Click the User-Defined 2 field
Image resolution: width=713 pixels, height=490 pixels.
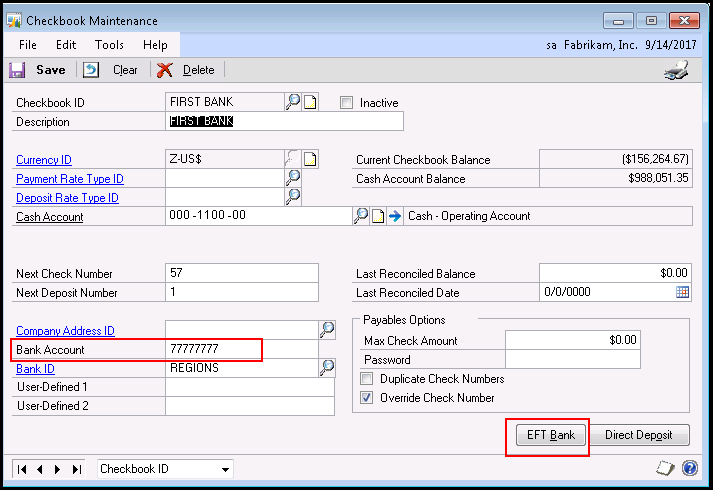tap(250, 406)
